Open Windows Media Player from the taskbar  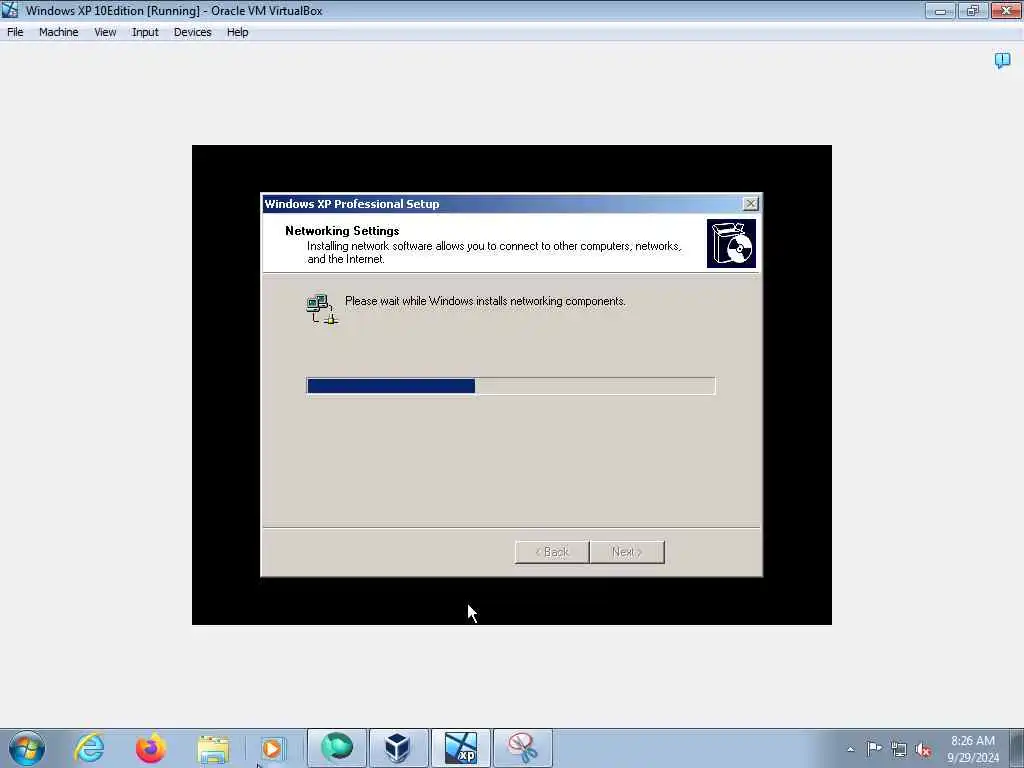pyautogui.click(x=272, y=748)
